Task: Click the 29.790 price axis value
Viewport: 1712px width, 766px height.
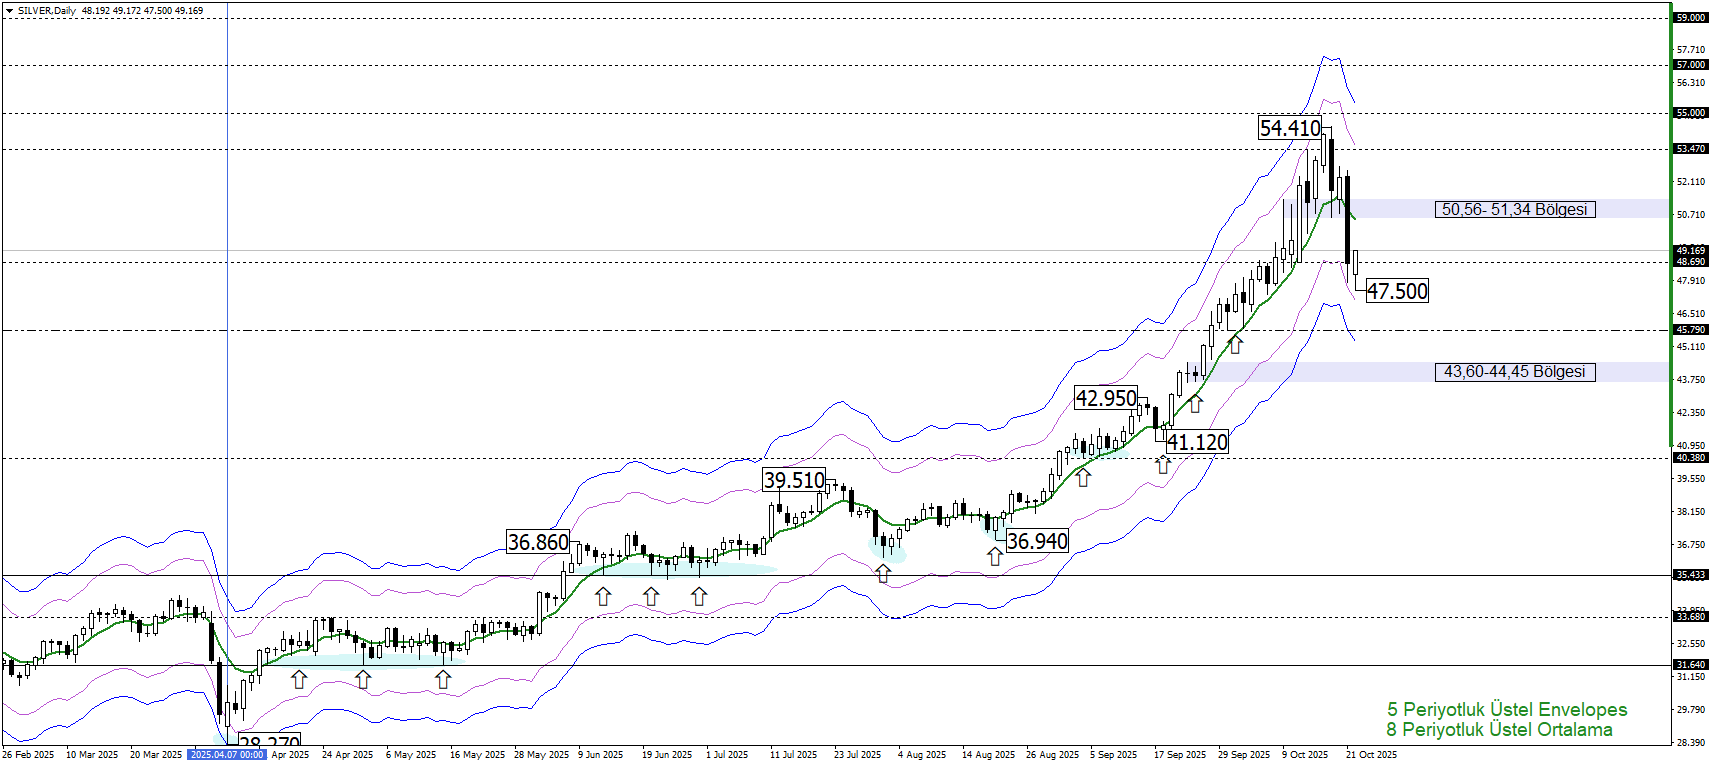Action: 1691,710
